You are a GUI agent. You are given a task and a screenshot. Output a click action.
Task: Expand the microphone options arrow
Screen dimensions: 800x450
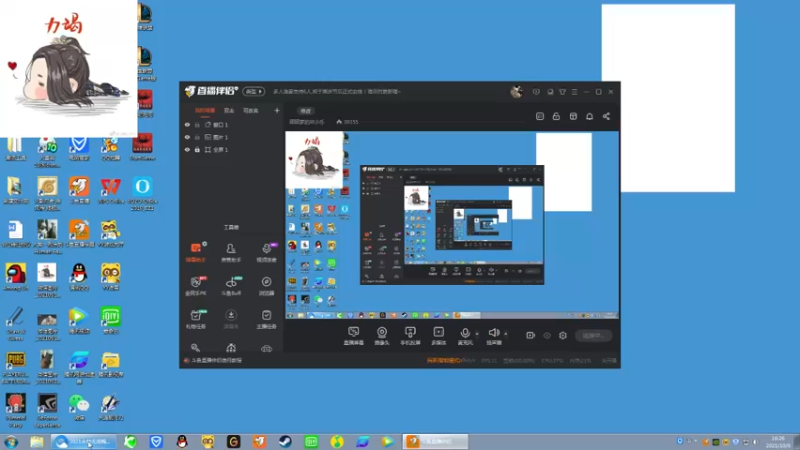pos(477,334)
